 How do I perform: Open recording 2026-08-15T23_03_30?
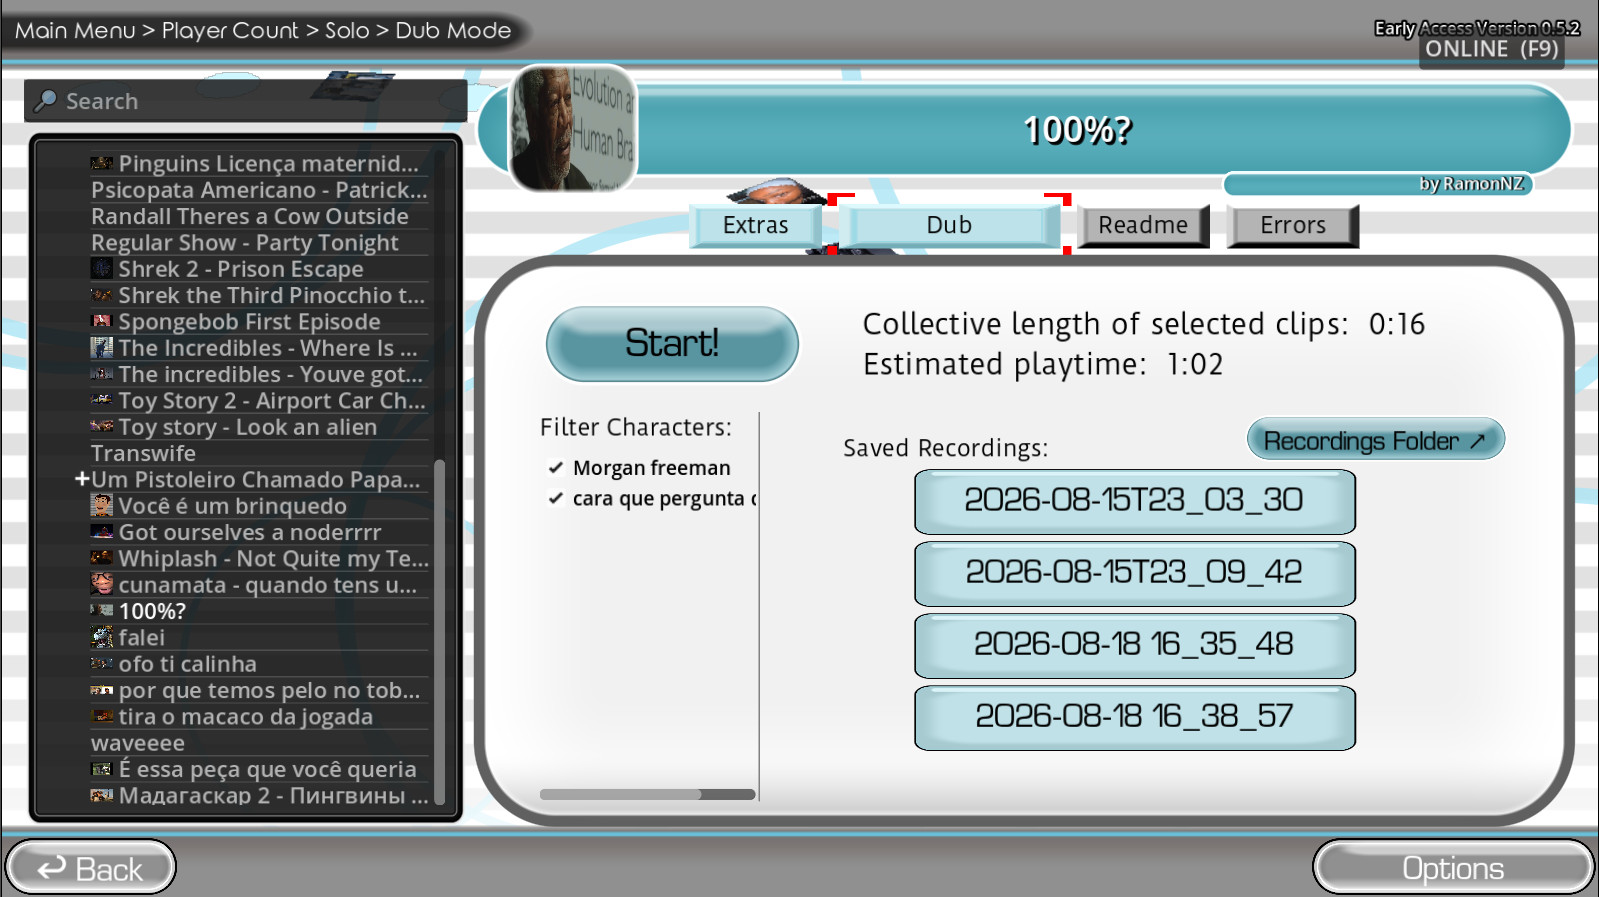click(x=1134, y=500)
